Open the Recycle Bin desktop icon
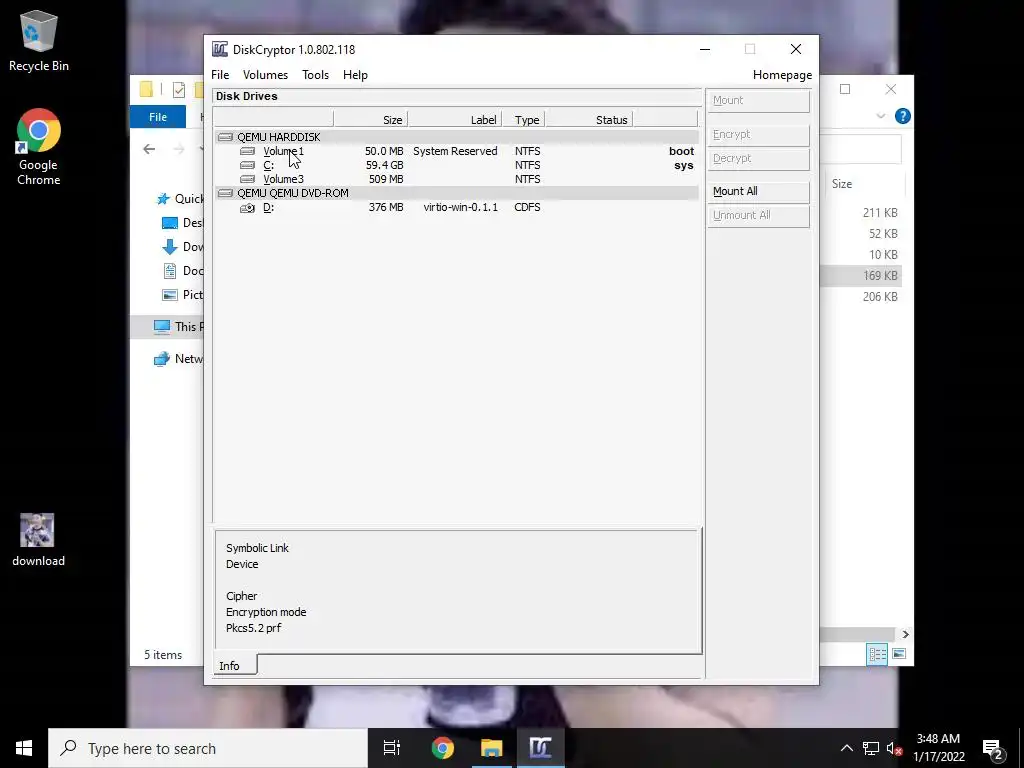1024x768 pixels. pos(39,40)
